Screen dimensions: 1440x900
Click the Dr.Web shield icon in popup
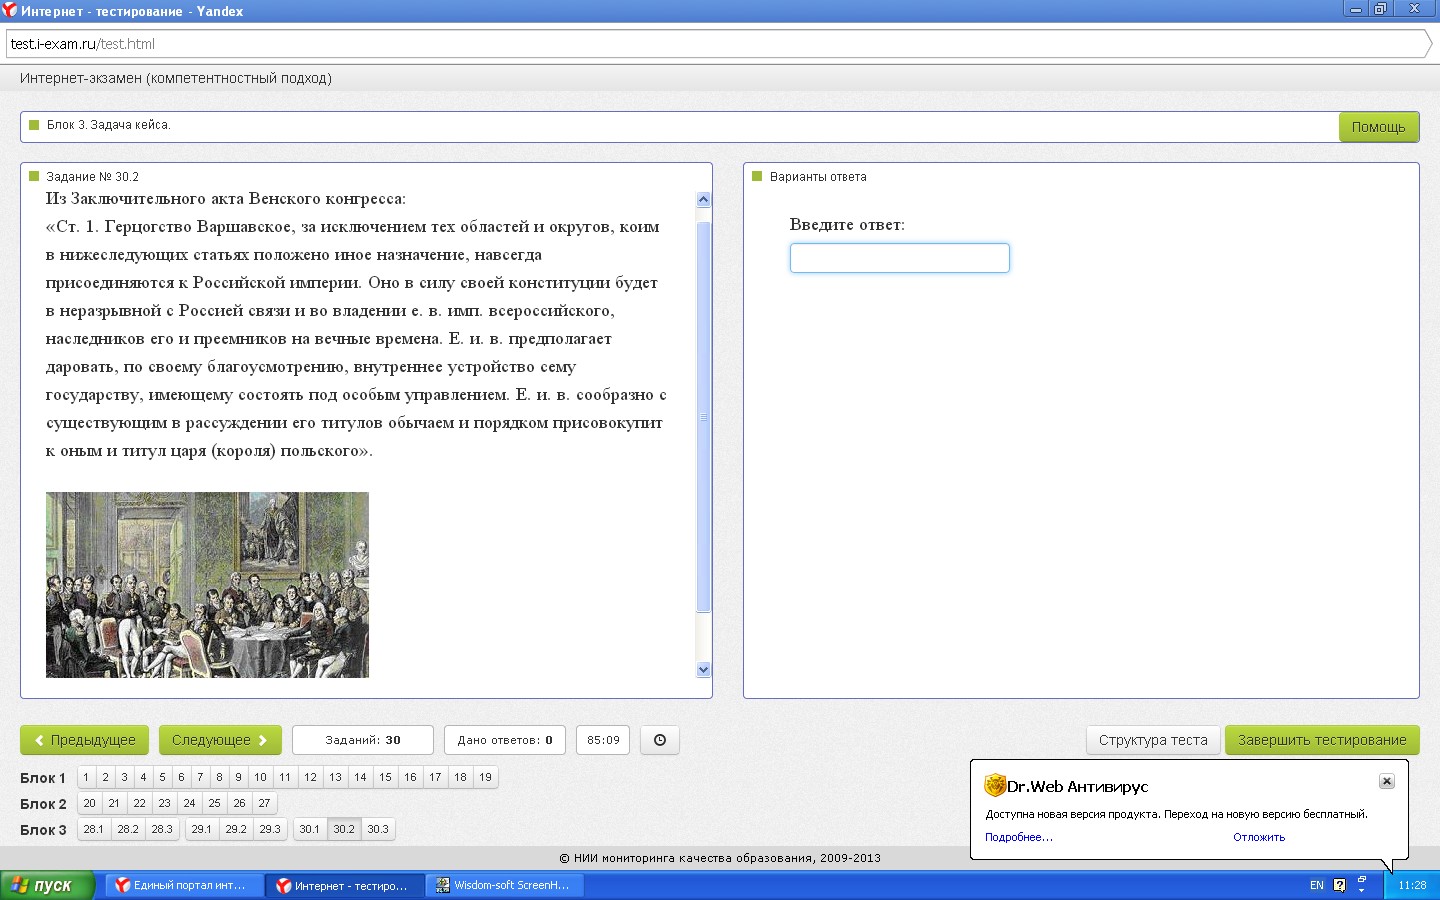point(995,785)
